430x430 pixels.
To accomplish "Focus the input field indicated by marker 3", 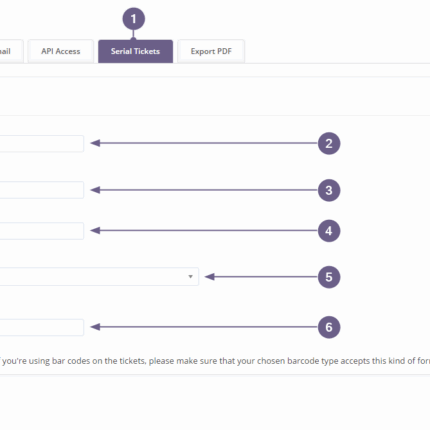I will click(x=42, y=190).
